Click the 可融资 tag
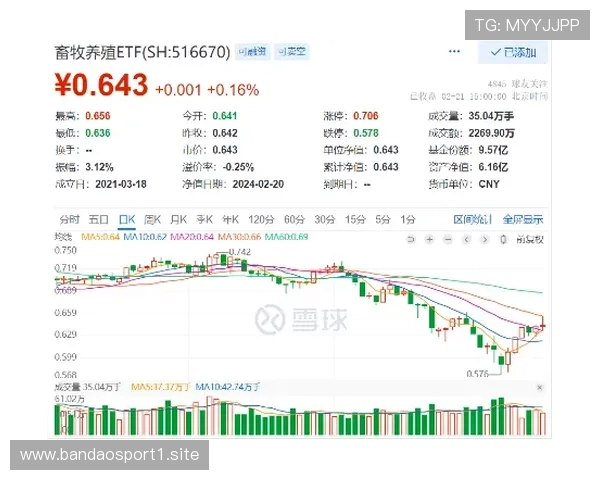The image size is (600, 480). pos(252,52)
